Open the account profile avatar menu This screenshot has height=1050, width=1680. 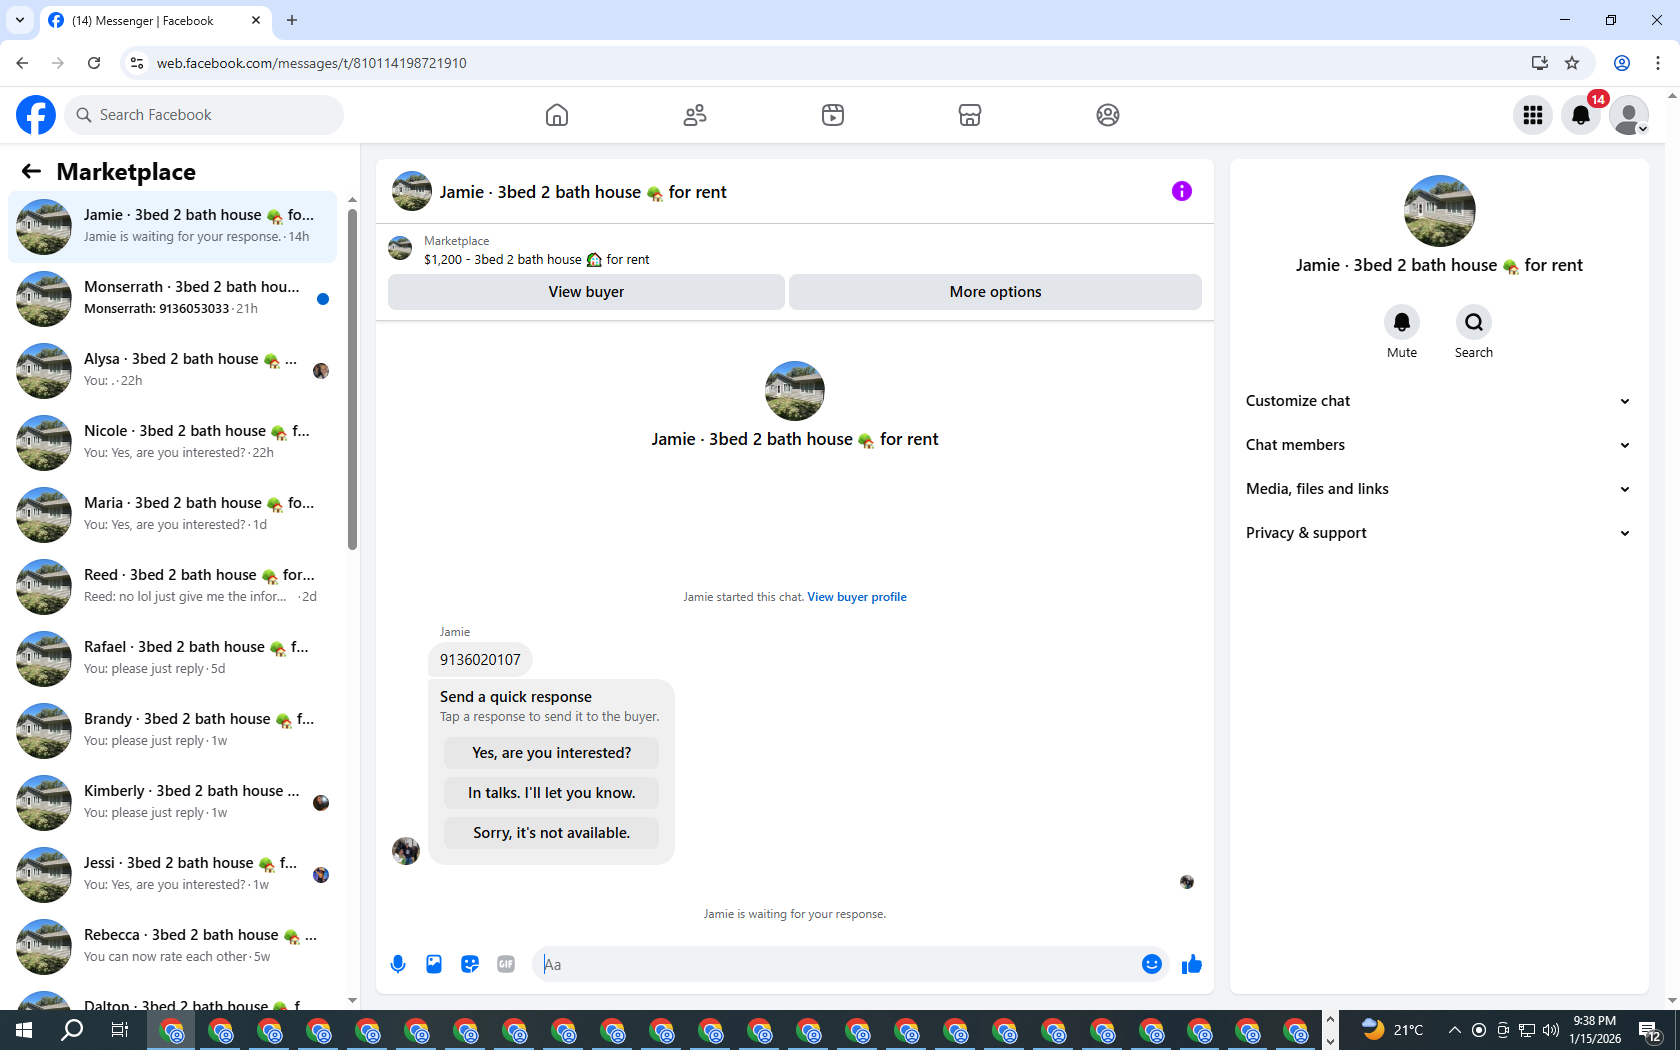click(x=1629, y=115)
